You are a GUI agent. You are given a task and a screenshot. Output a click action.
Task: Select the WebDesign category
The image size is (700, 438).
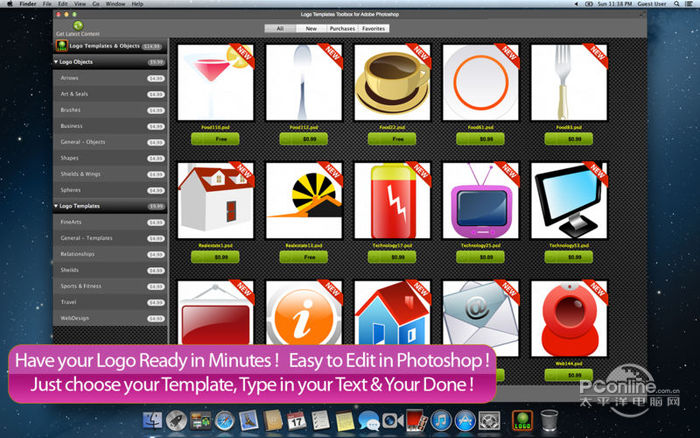110,318
